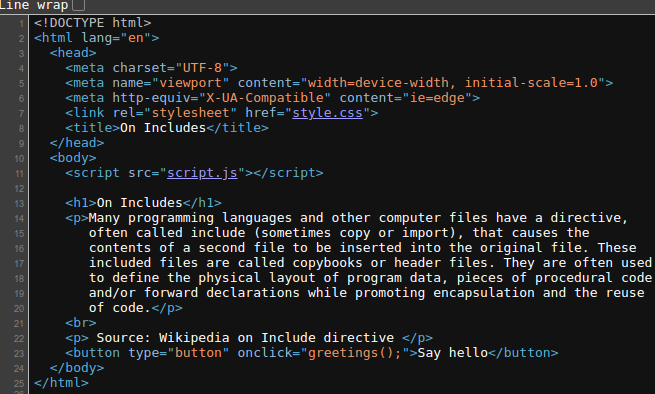Click line number 7 in the gutter
The image size is (655, 394).
pyautogui.click(x=21, y=114)
